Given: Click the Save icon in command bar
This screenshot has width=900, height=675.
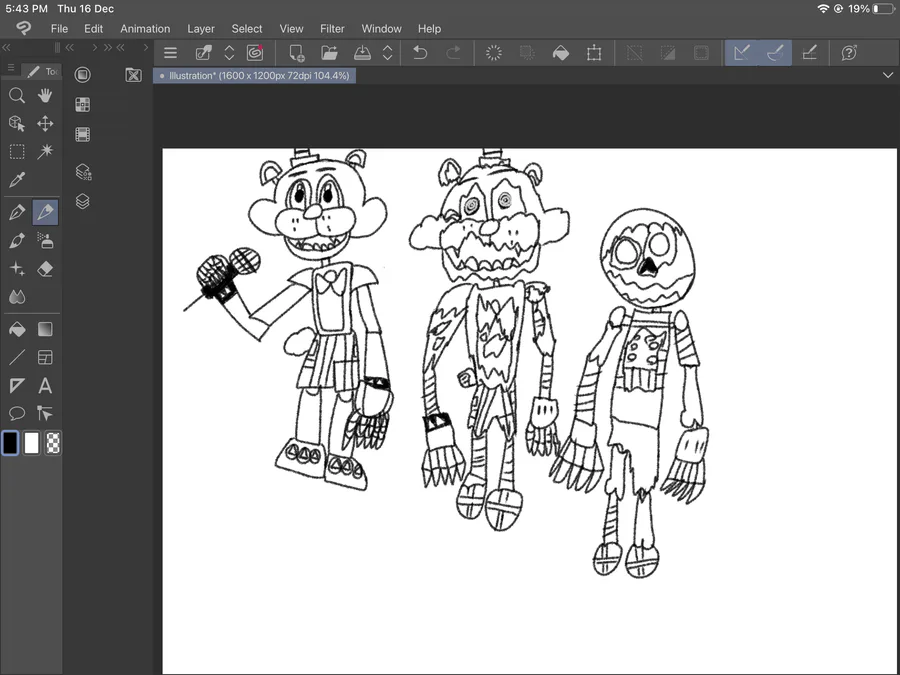Looking at the screenshot, I should click(362, 53).
